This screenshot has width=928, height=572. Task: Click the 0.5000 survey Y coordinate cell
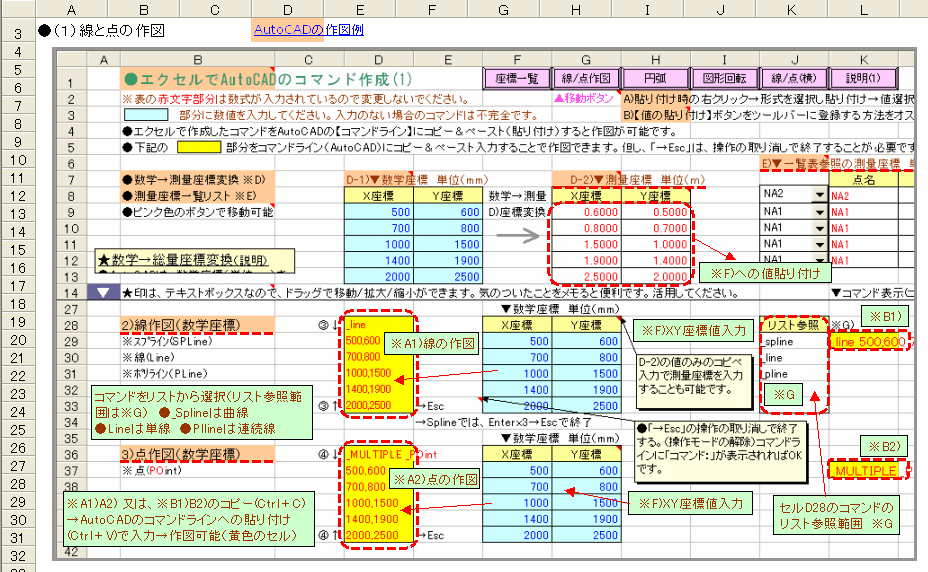point(656,212)
